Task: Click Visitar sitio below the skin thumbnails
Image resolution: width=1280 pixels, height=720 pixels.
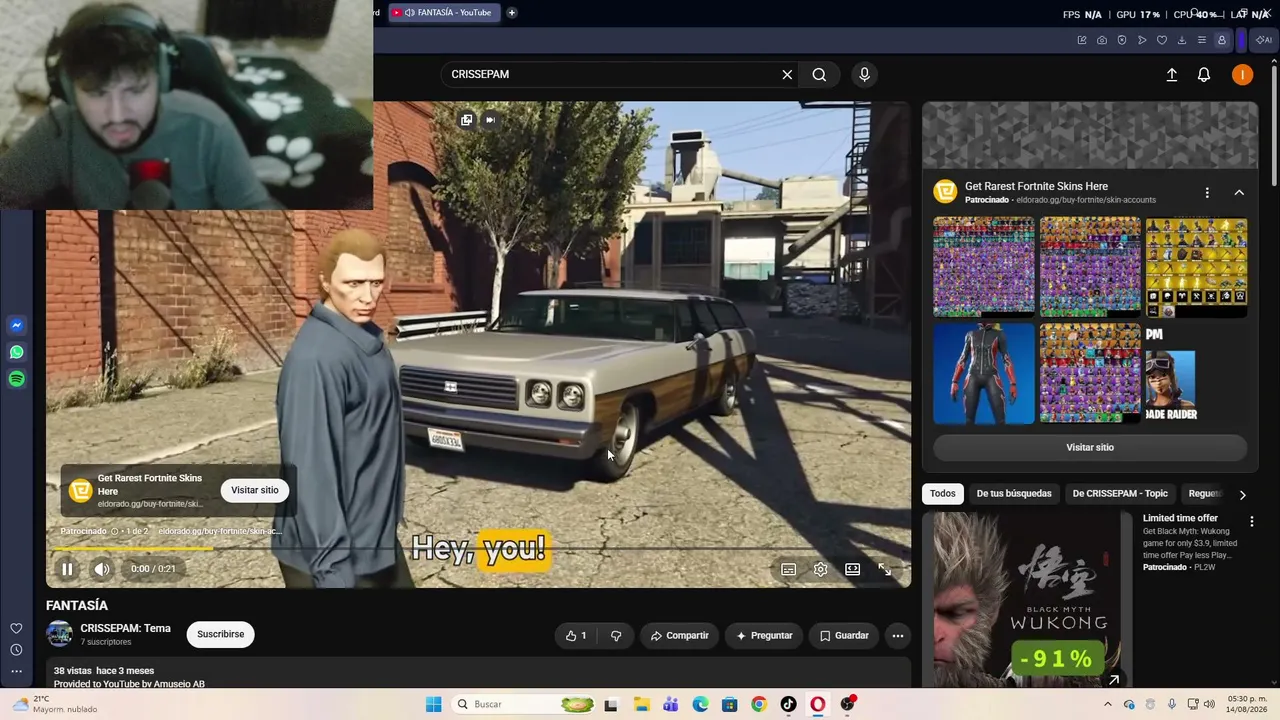Action: [x=1090, y=447]
